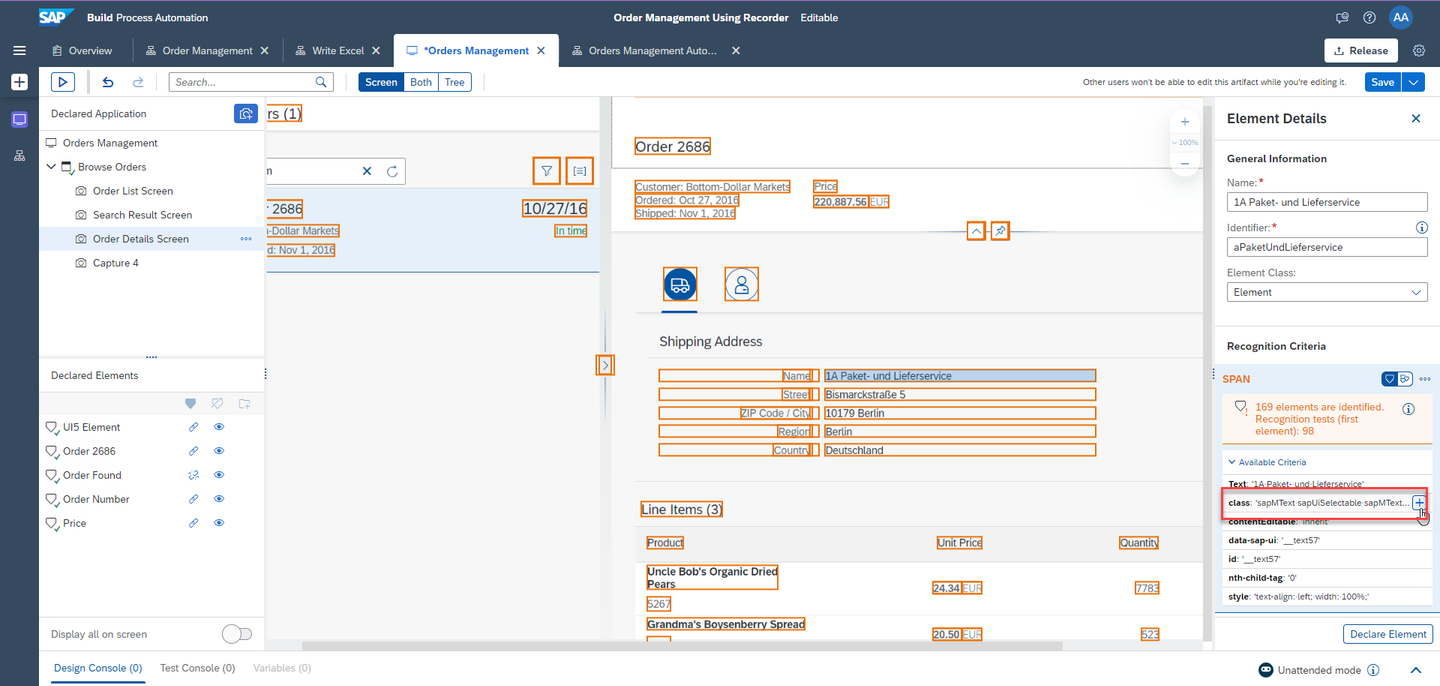Open the Test Console tab
The width and height of the screenshot is (1440, 686).
pos(197,668)
